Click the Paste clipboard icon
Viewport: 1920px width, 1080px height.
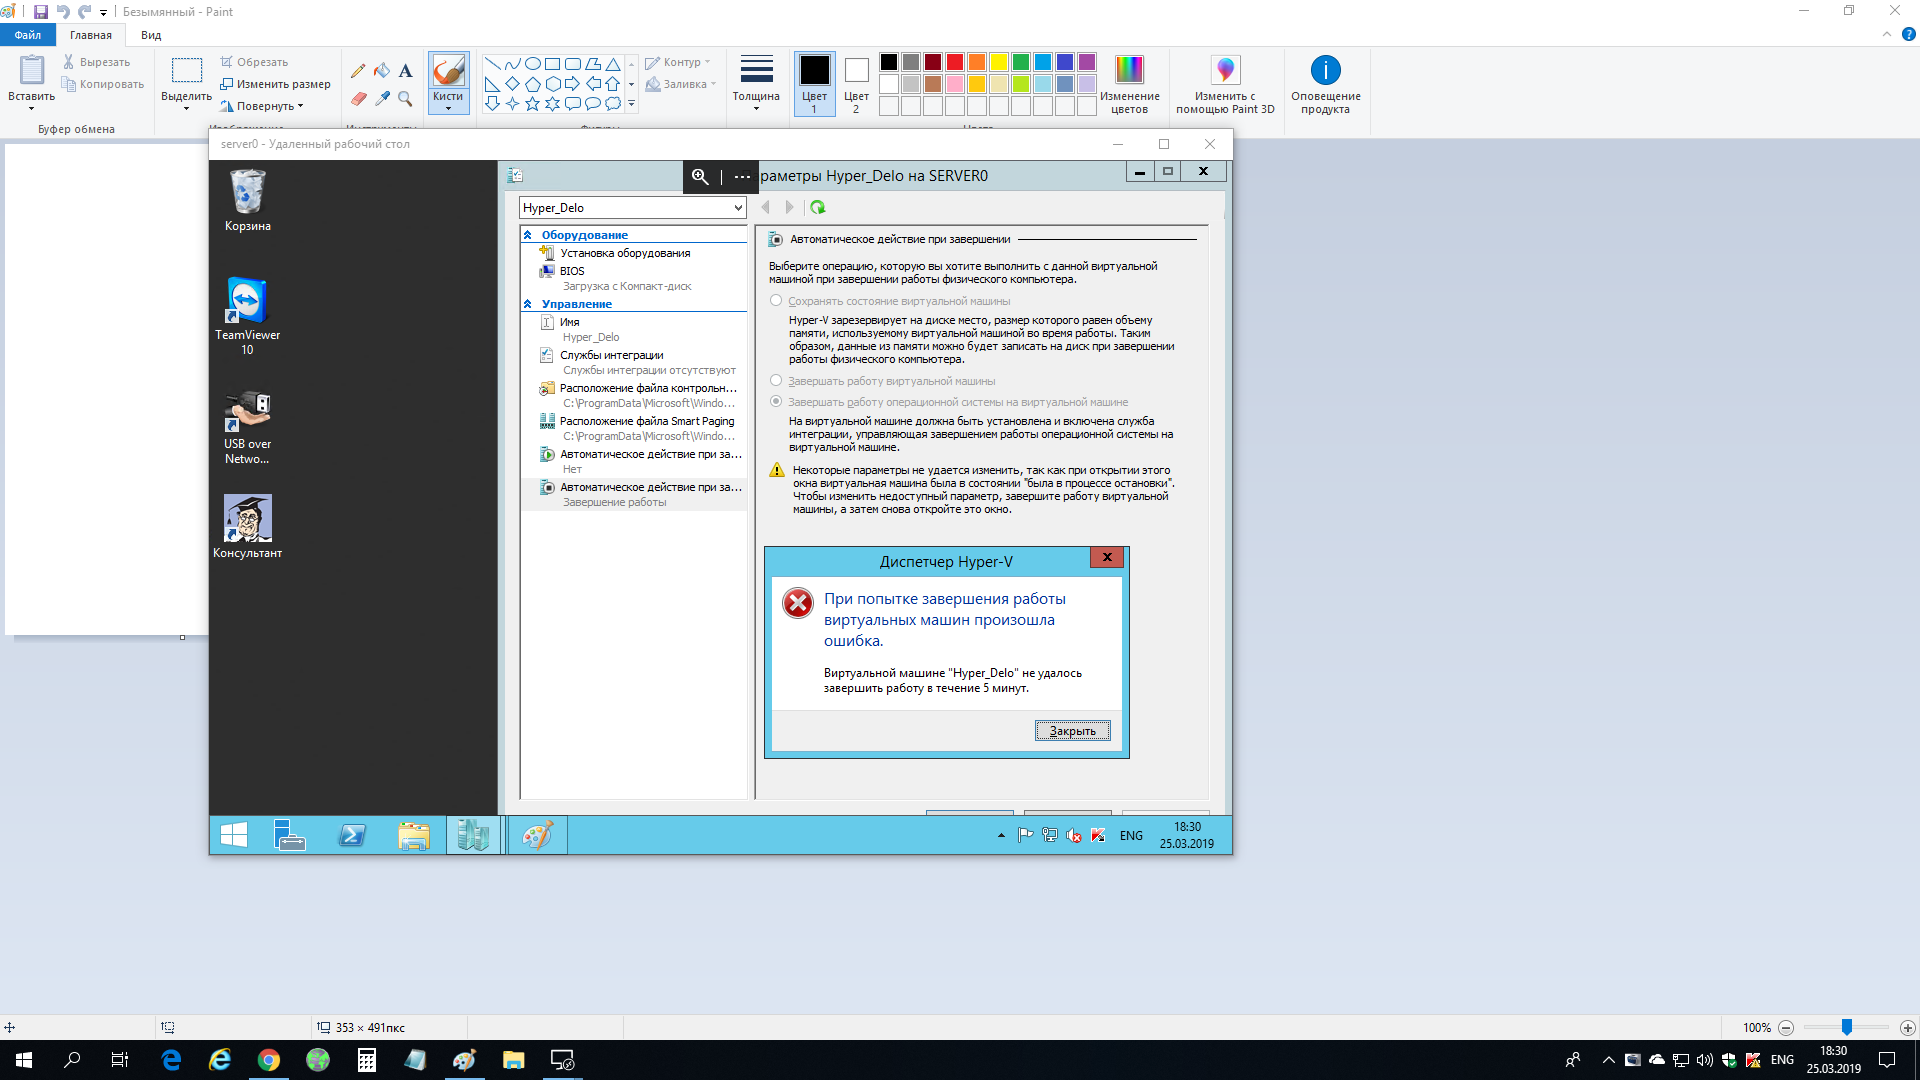tap(32, 70)
